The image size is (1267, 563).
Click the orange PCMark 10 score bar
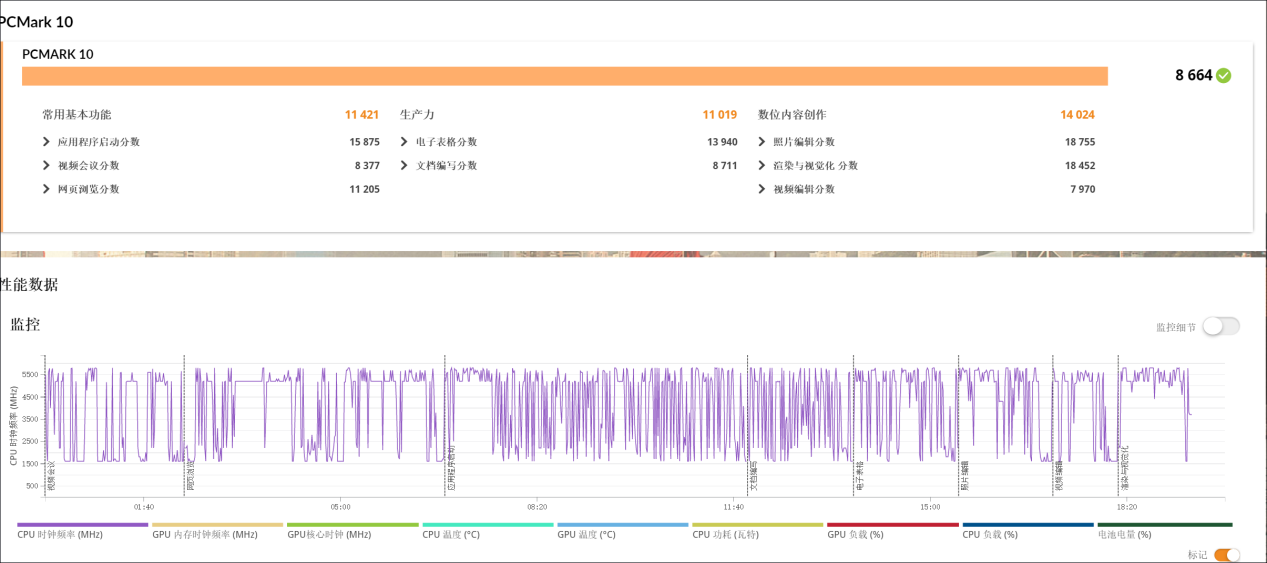(564, 76)
